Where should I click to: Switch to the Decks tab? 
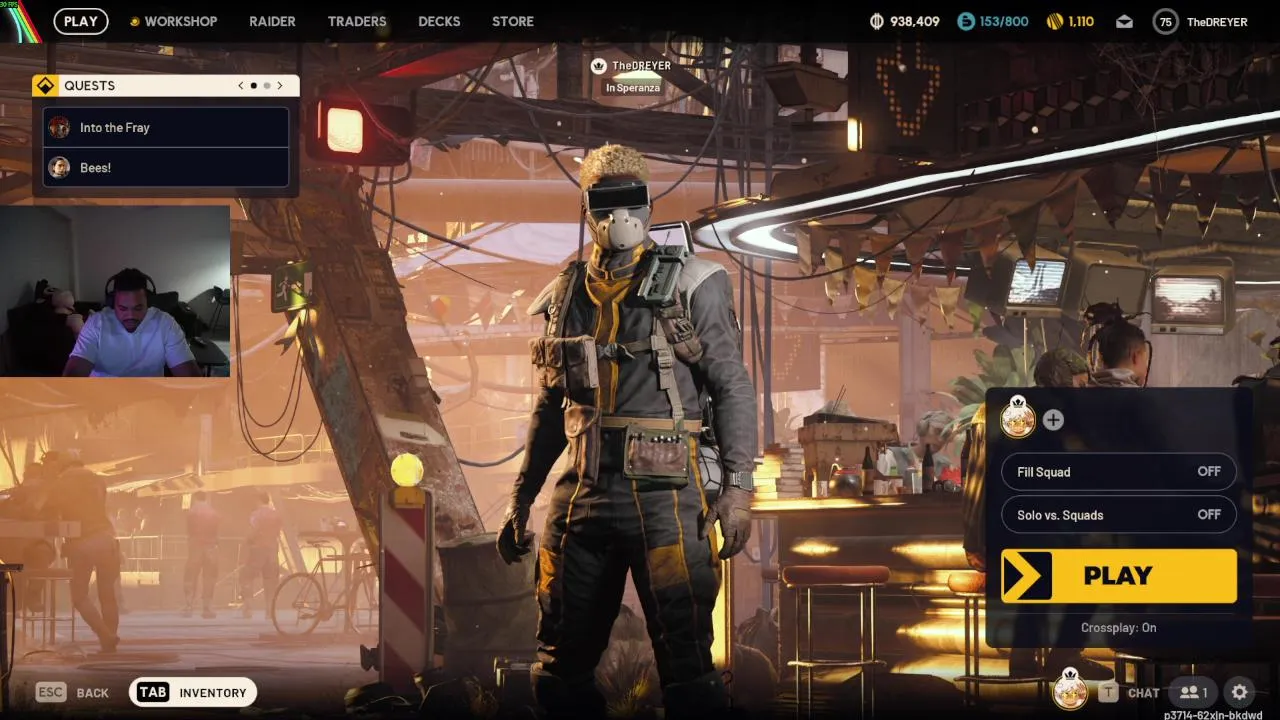click(x=439, y=21)
